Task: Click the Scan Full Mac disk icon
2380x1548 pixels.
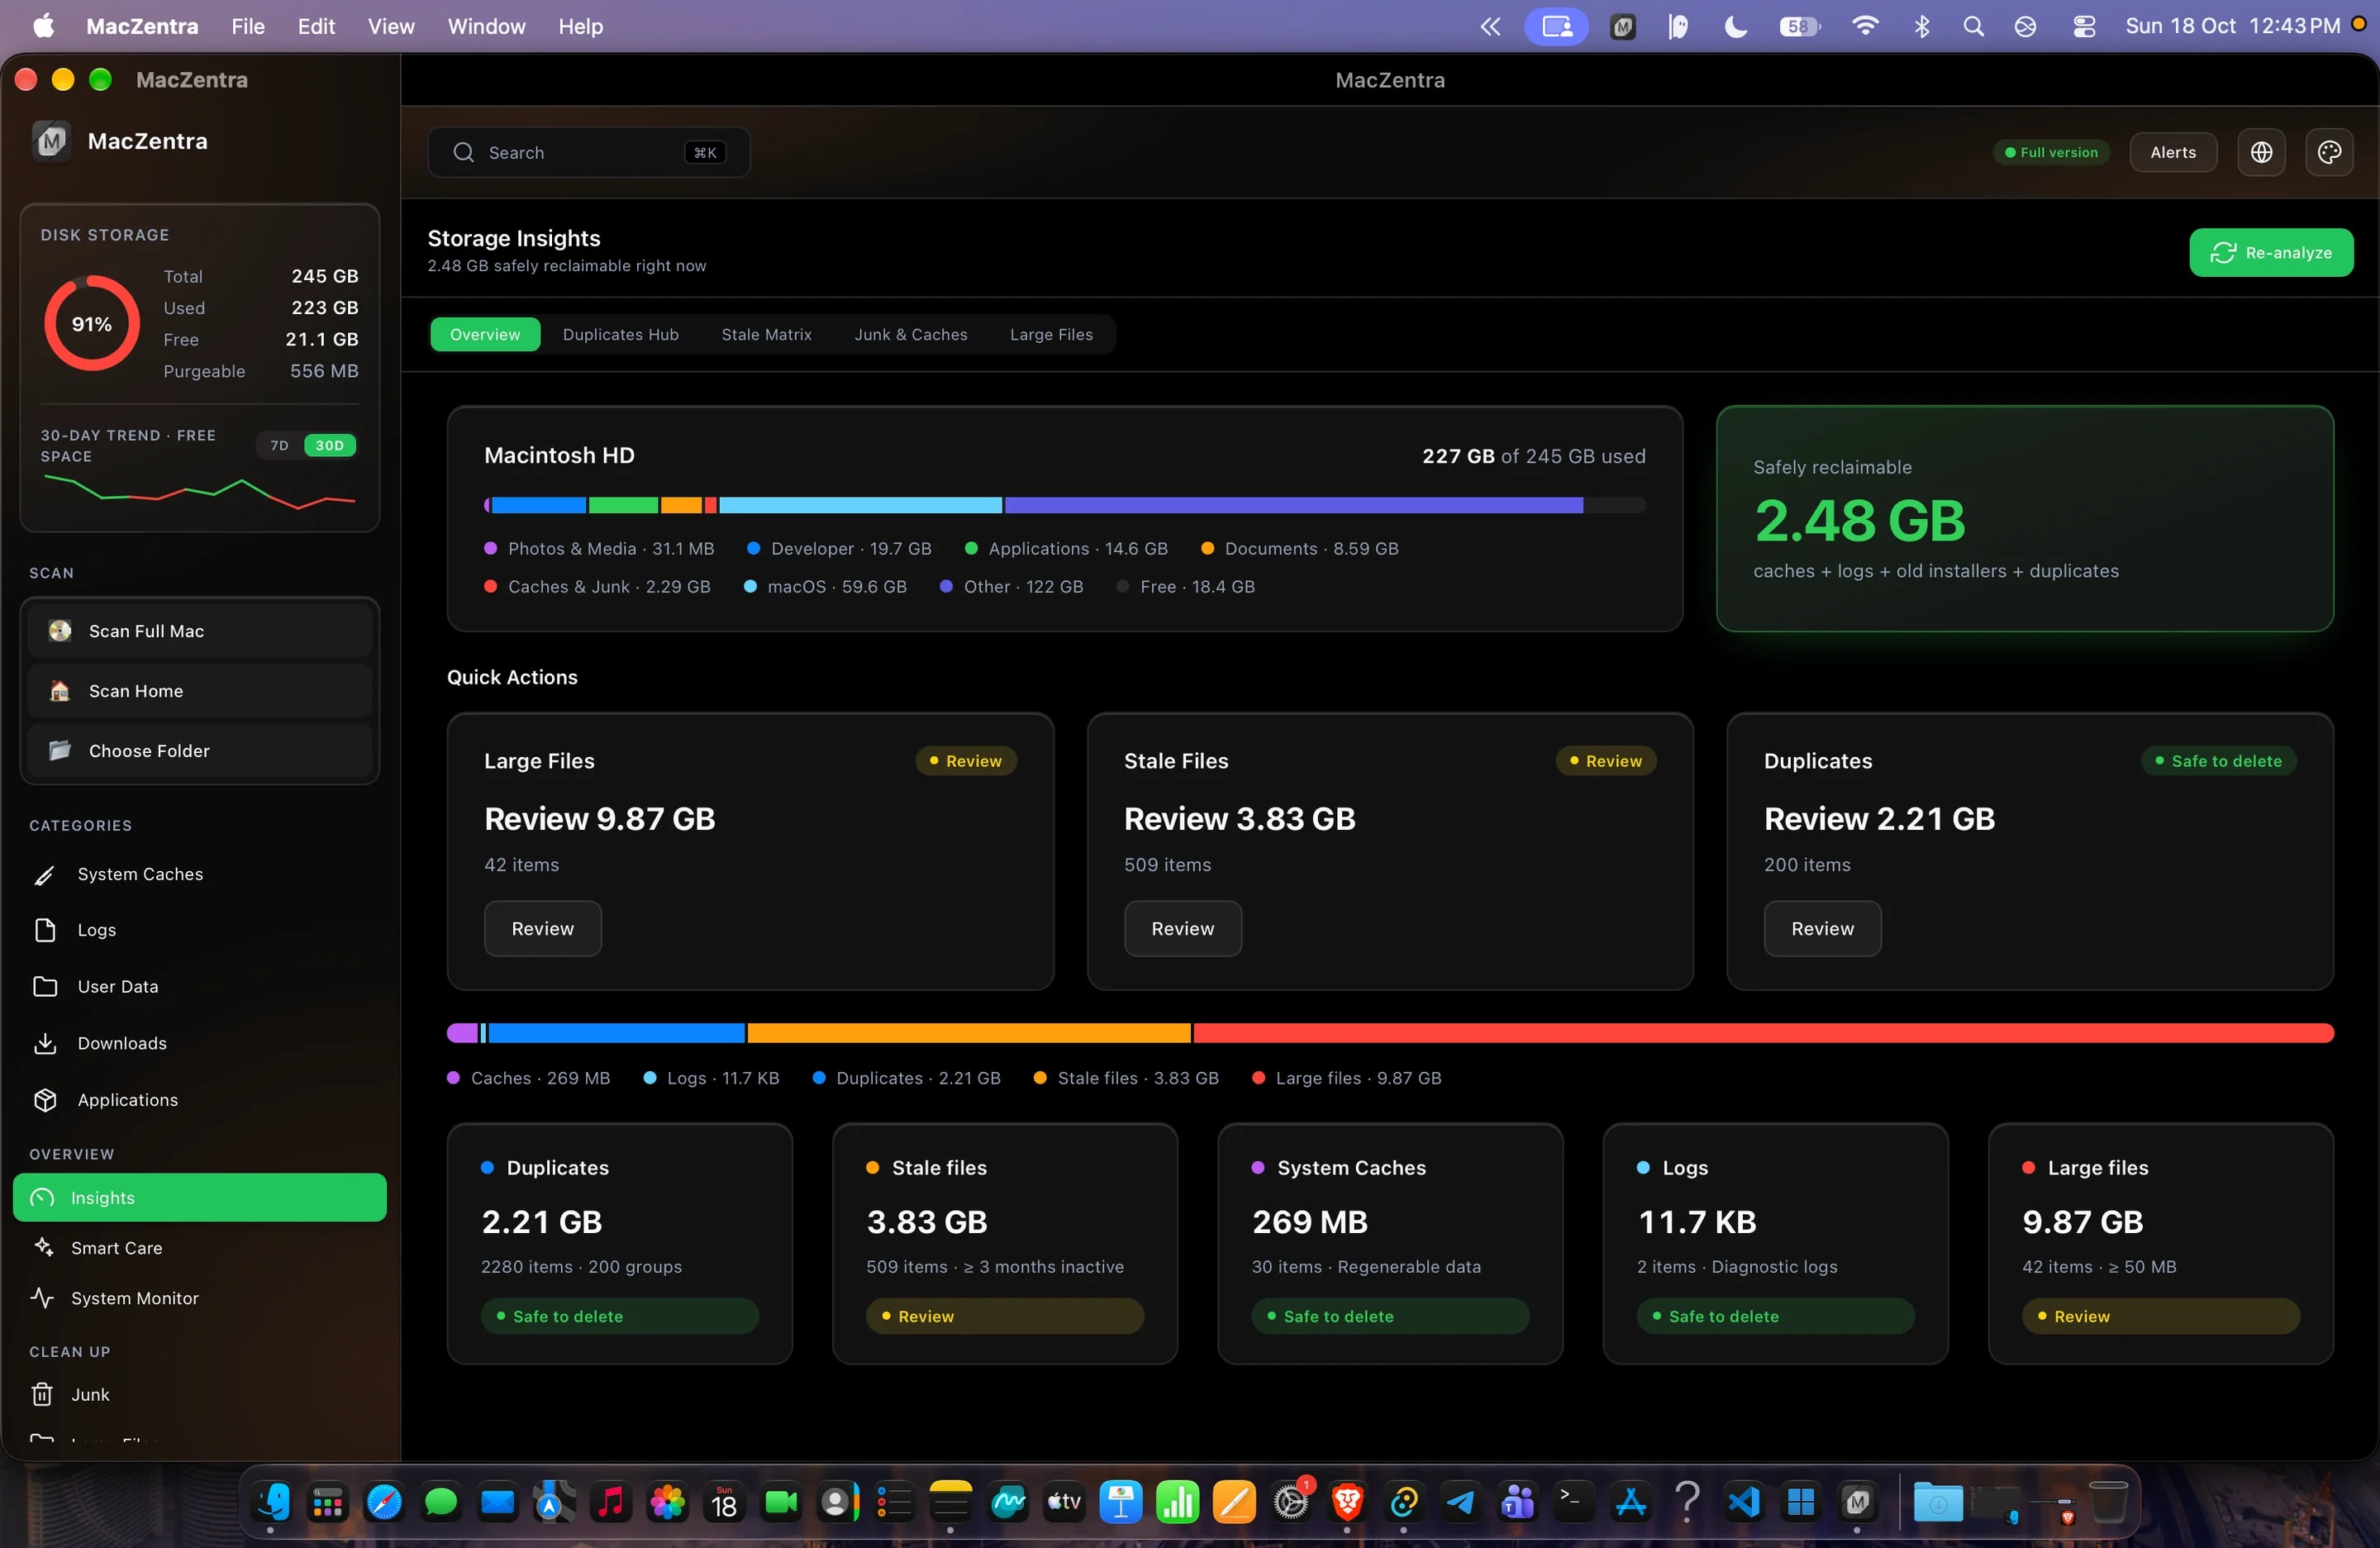Action: (x=60, y=631)
